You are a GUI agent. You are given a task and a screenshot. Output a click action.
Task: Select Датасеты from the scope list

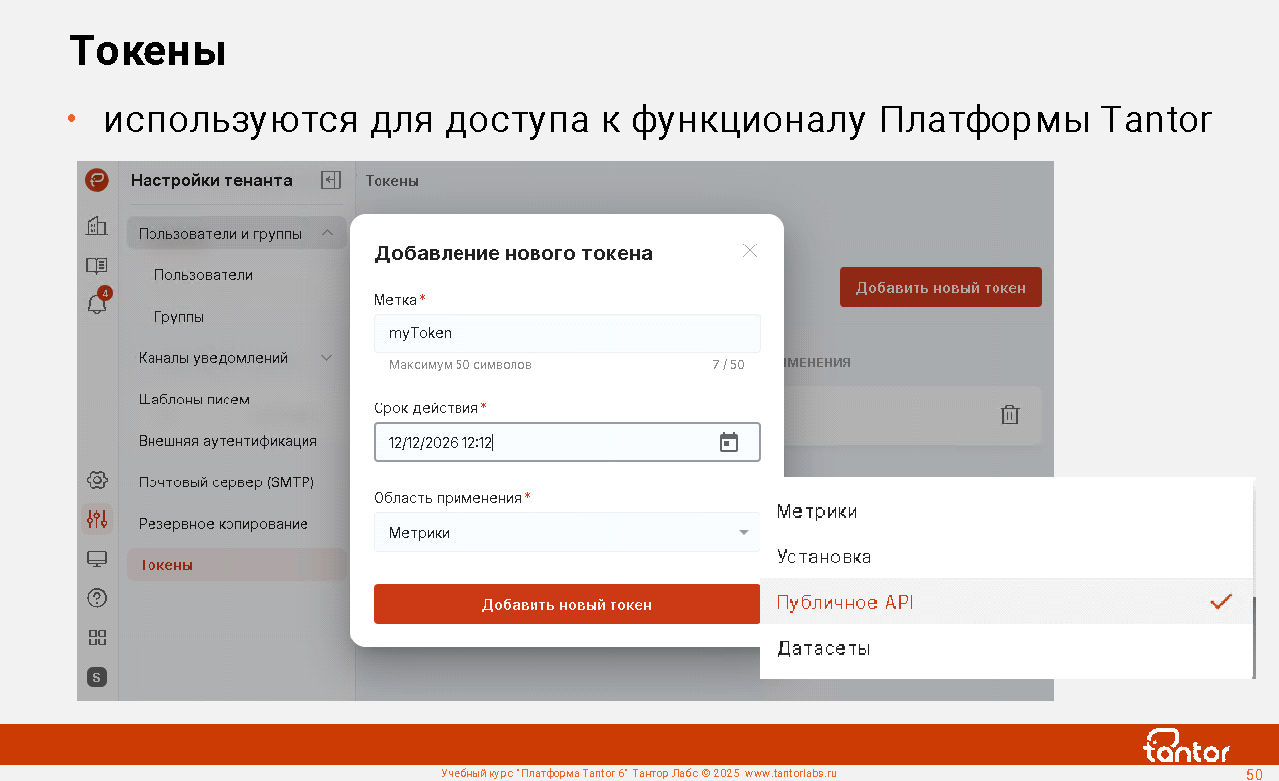[x=824, y=649]
